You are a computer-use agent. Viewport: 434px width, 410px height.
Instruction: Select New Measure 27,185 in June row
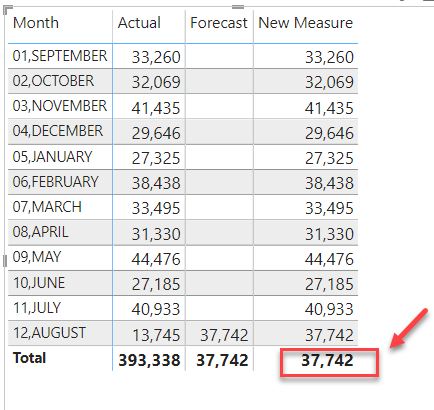coord(329,284)
